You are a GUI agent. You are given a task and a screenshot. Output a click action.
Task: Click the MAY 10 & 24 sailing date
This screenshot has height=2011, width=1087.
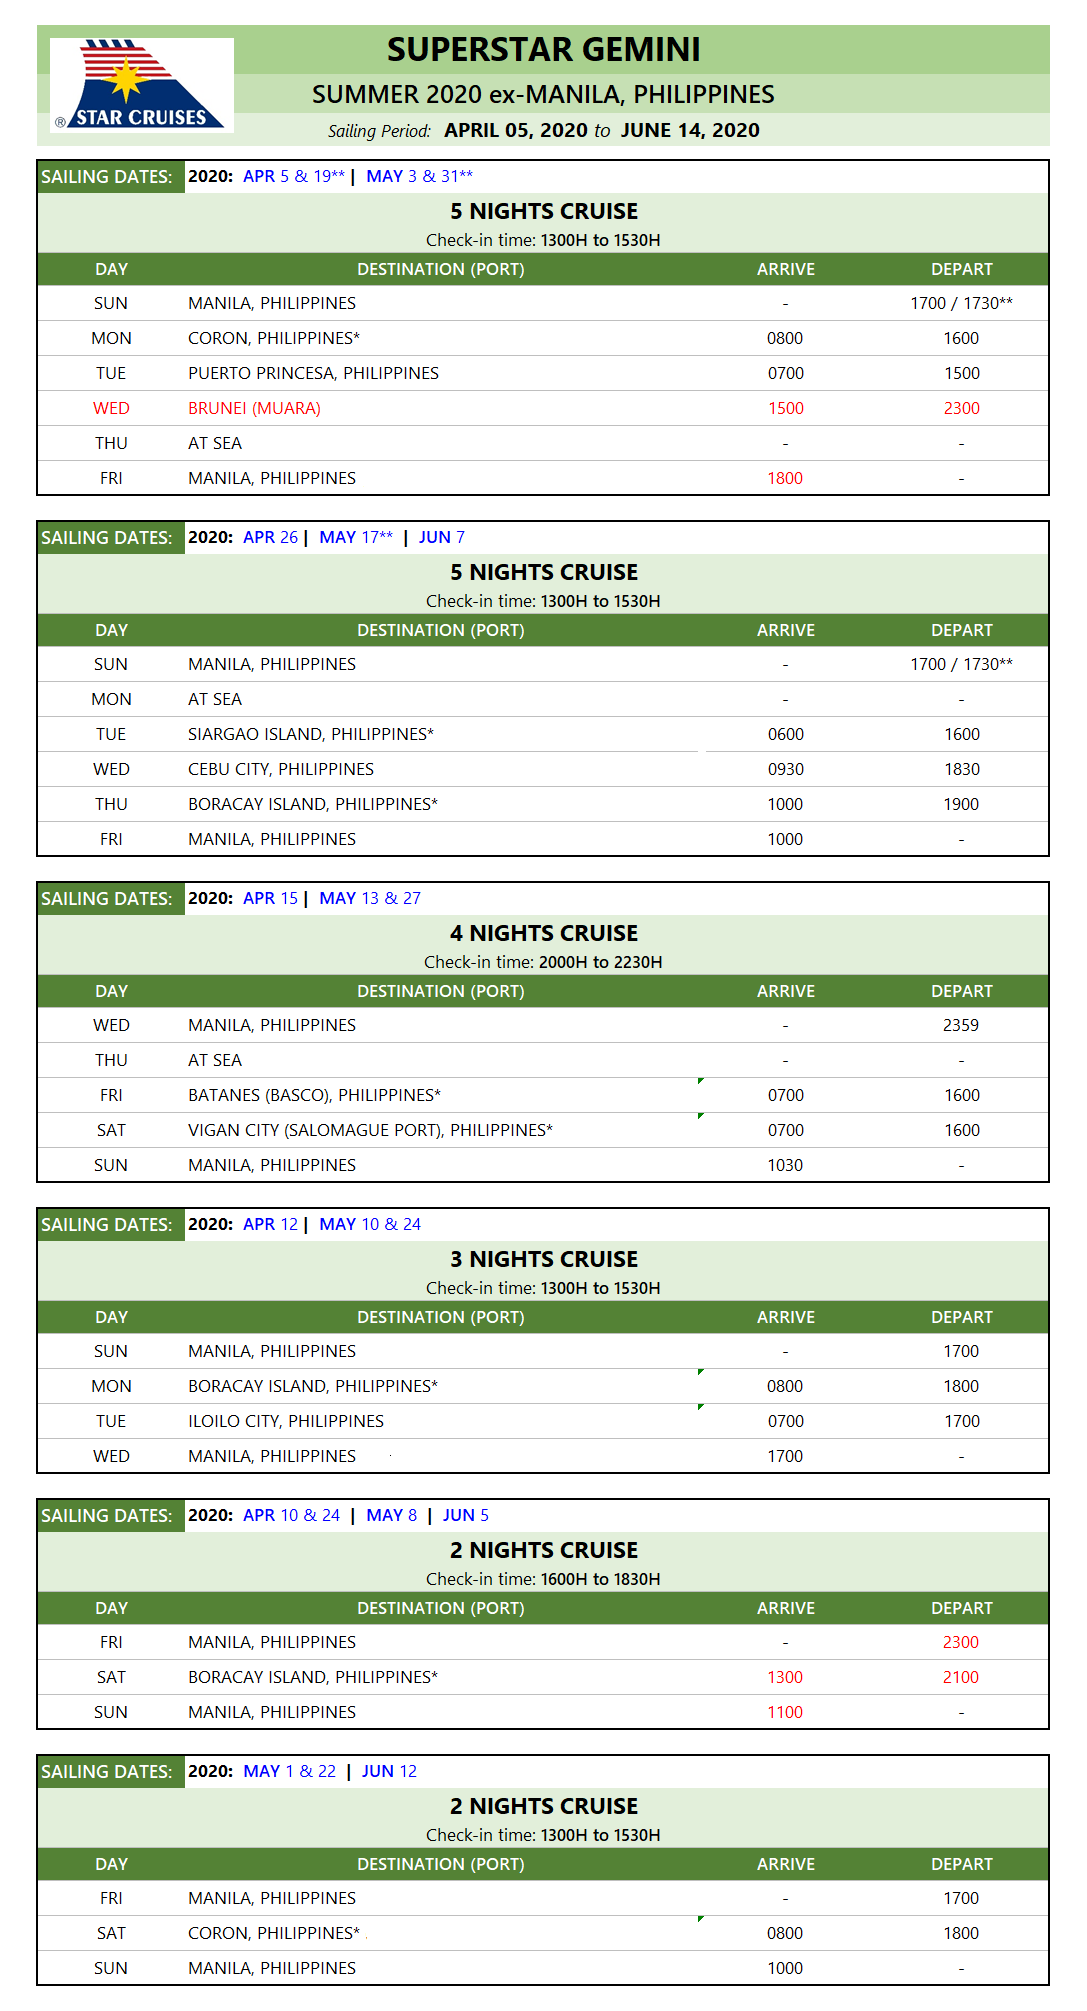(370, 1224)
